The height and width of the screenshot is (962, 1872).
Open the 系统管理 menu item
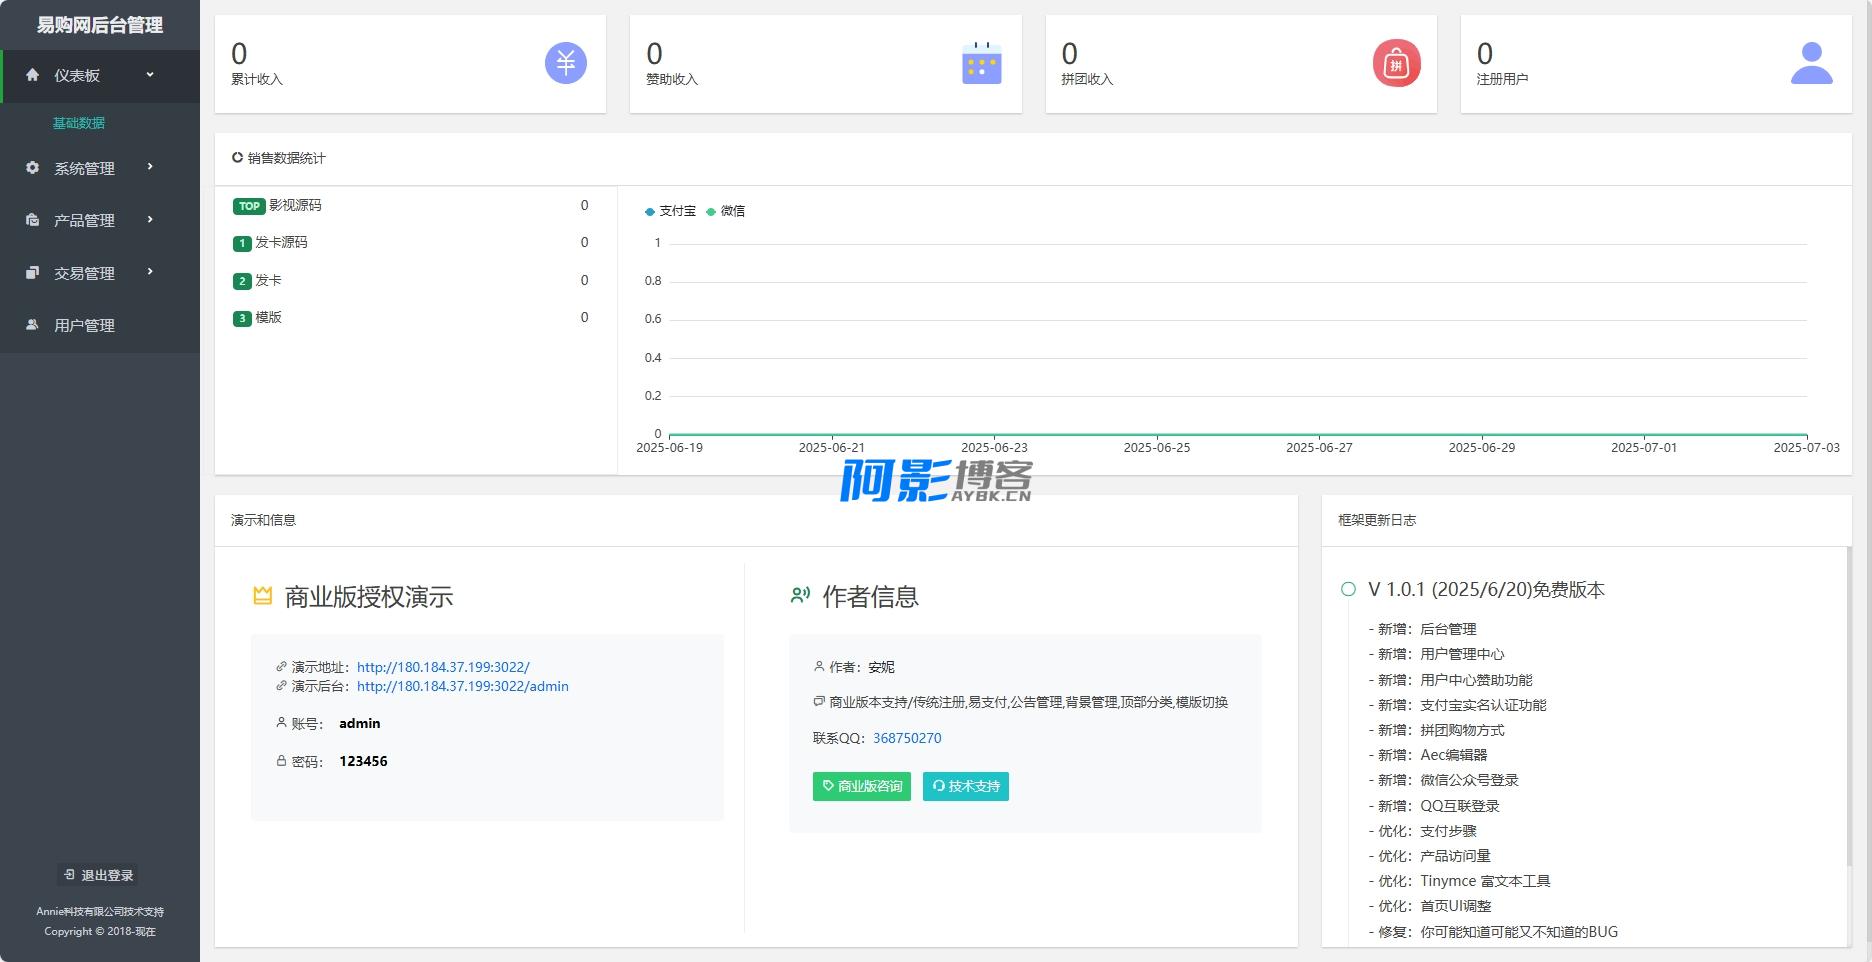(85, 168)
